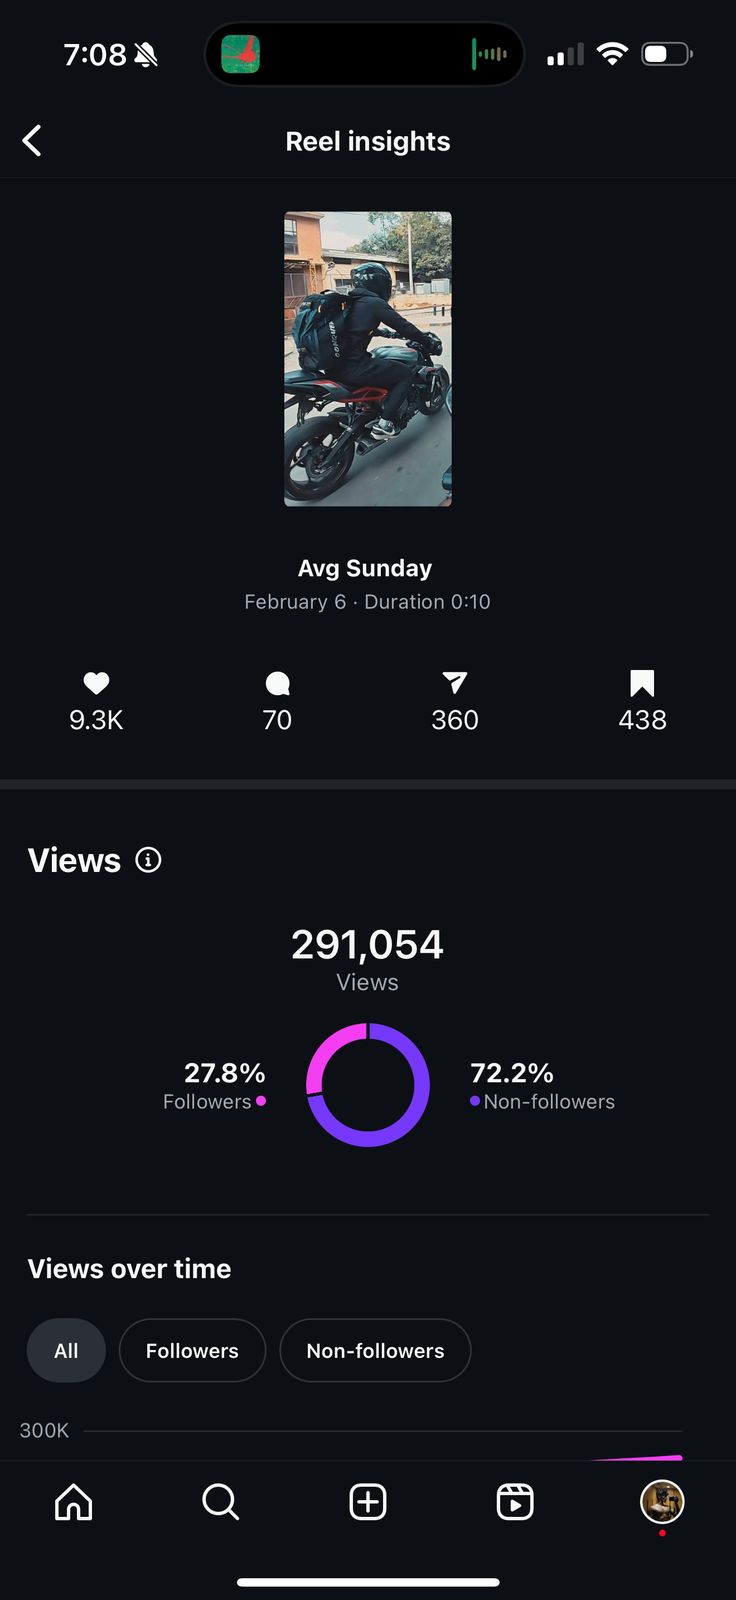Tap the paper plane shares icon
This screenshot has width=736, height=1600.
point(455,683)
